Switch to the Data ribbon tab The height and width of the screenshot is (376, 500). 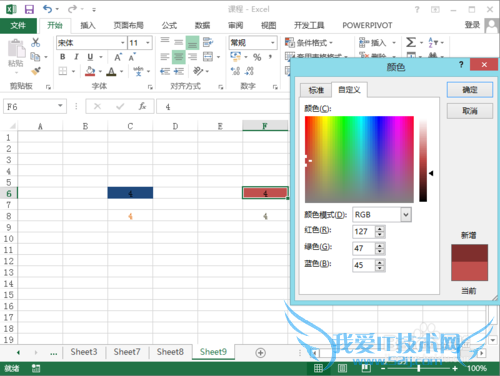pyautogui.click(x=202, y=25)
